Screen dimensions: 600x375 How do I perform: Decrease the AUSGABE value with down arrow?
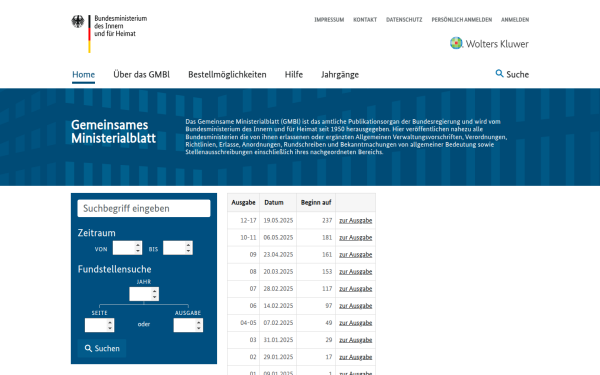point(199,328)
